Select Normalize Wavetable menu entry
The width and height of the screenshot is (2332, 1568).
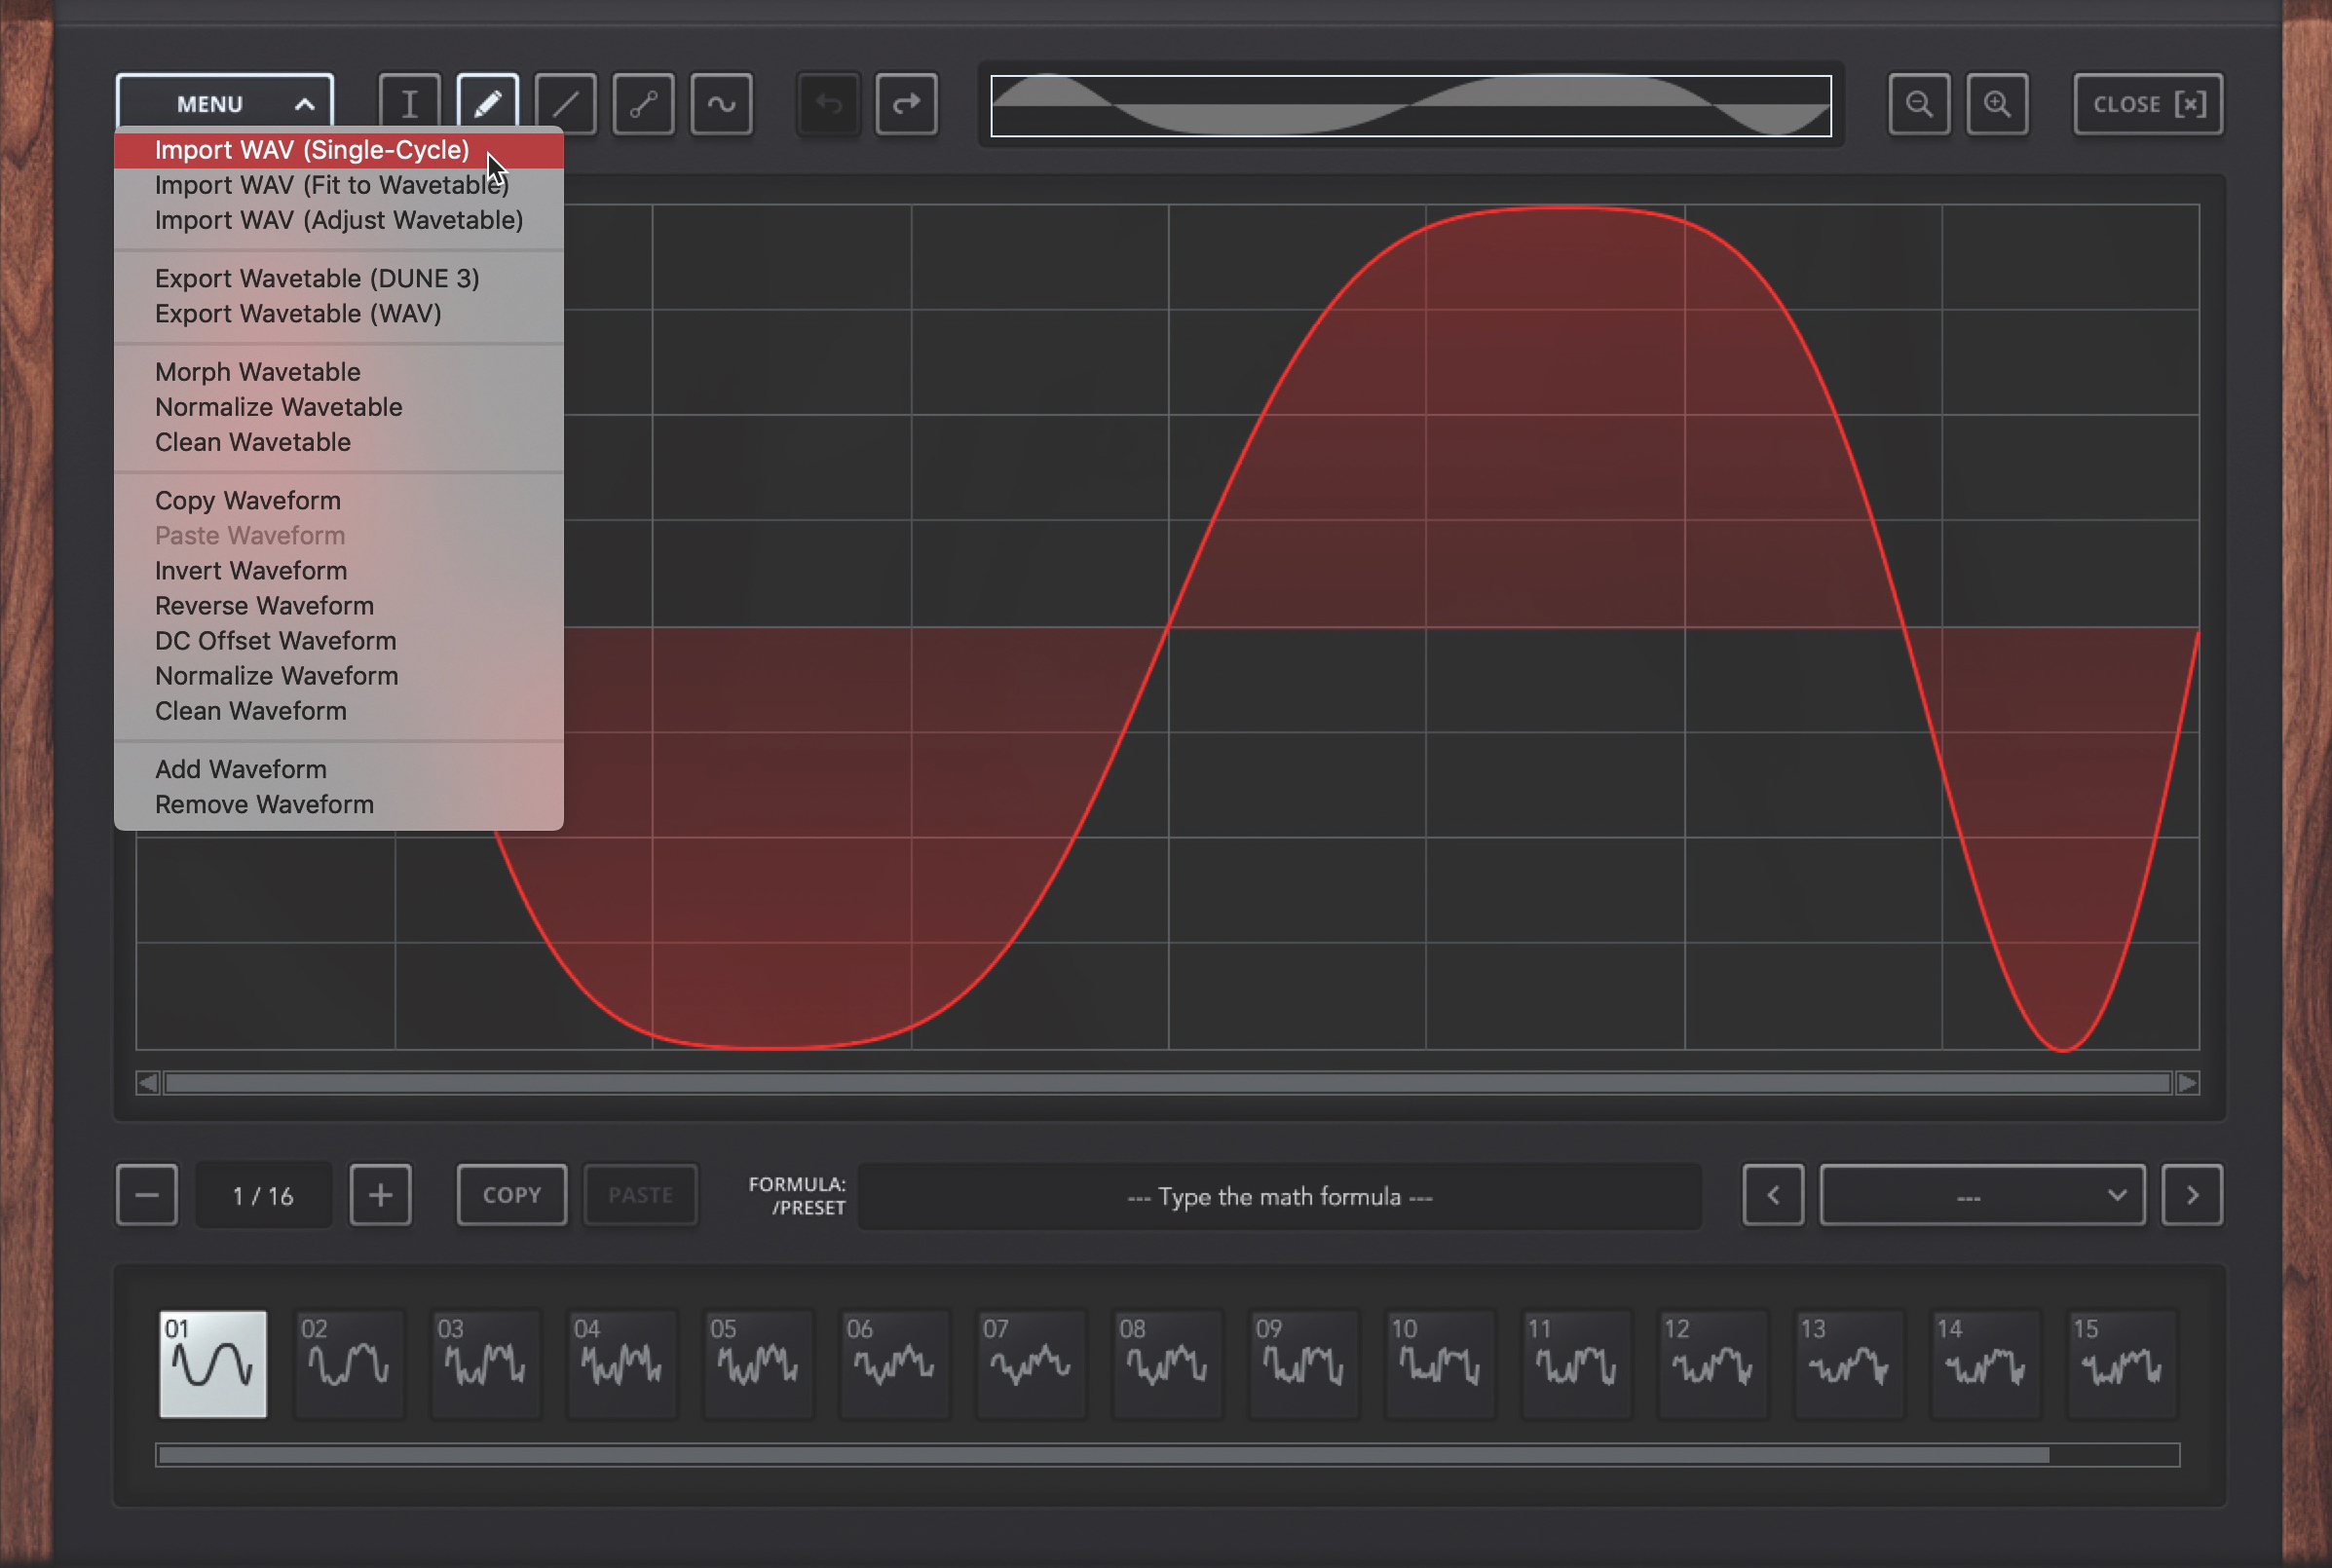pos(339,407)
